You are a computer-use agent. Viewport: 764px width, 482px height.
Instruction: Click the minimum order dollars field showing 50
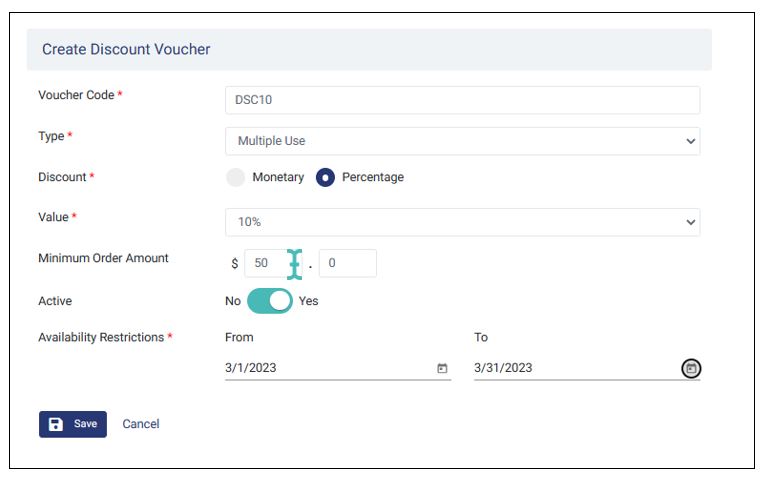[x=272, y=263]
